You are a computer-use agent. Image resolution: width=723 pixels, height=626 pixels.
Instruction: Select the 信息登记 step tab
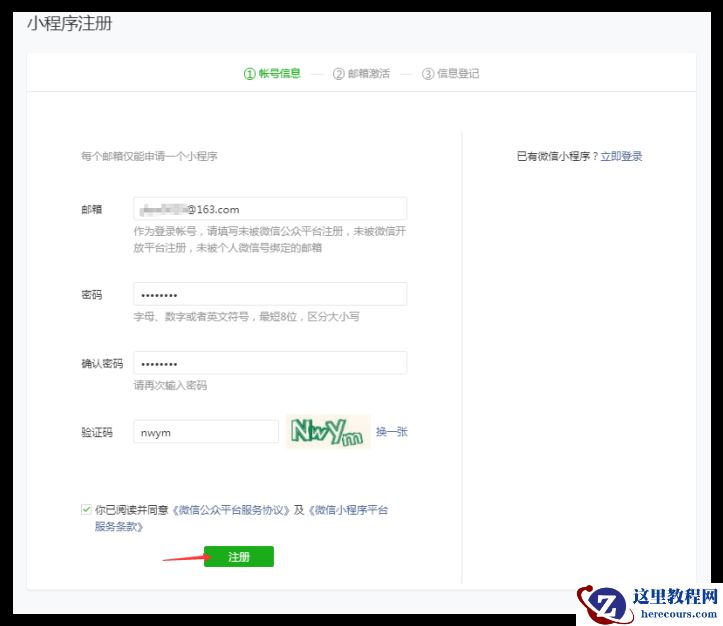(451, 73)
